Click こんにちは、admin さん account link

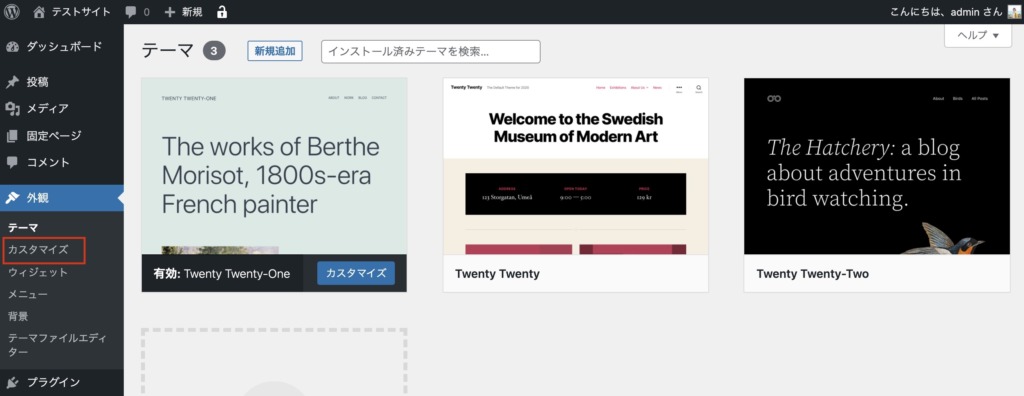point(945,12)
